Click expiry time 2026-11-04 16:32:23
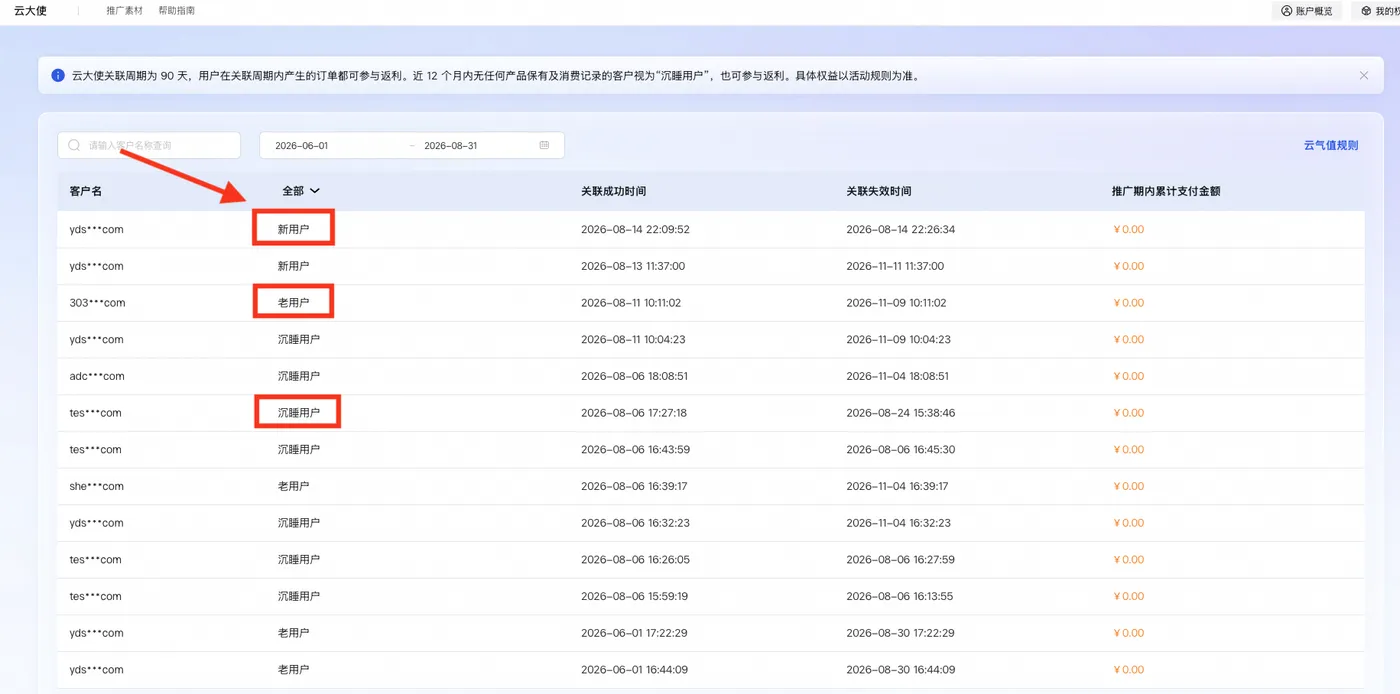The image size is (1400, 694). tap(898, 523)
